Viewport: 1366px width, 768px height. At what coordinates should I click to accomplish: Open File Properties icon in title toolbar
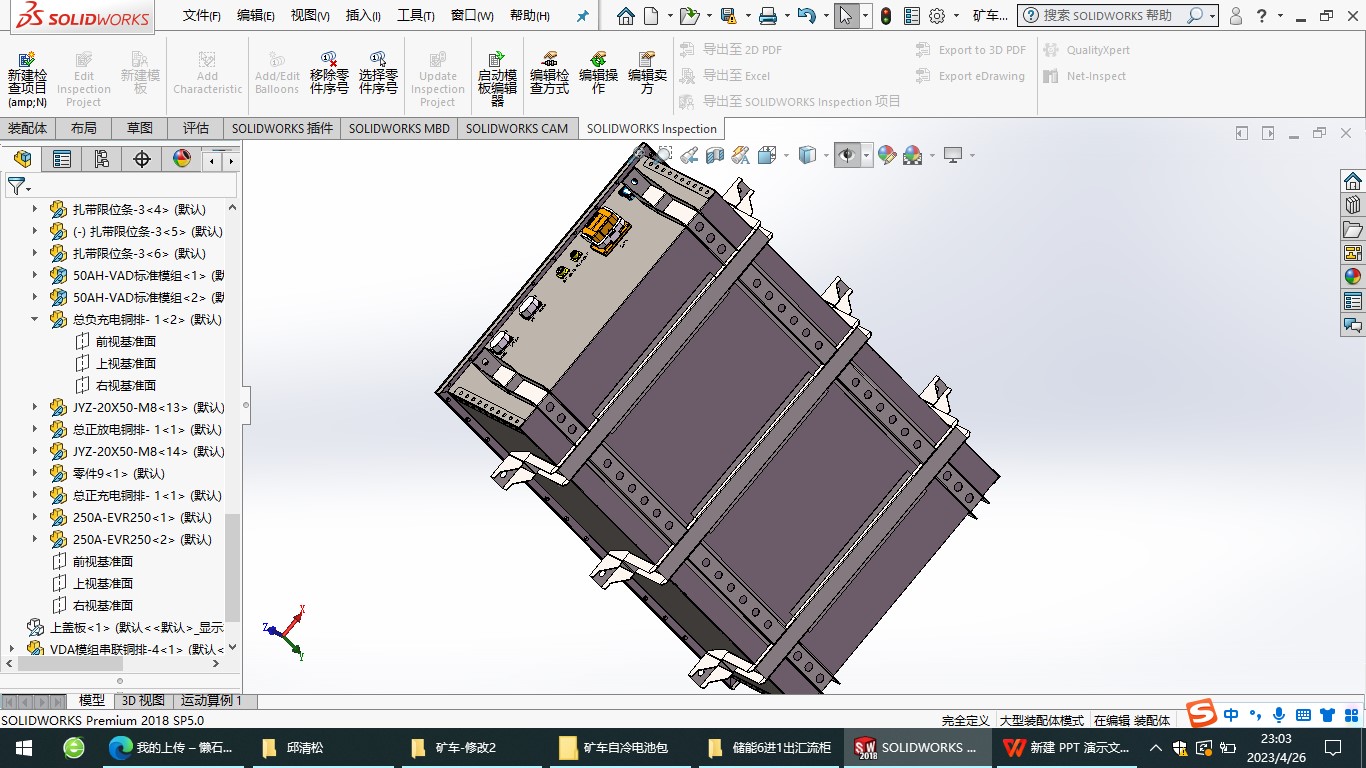(x=911, y=16)
